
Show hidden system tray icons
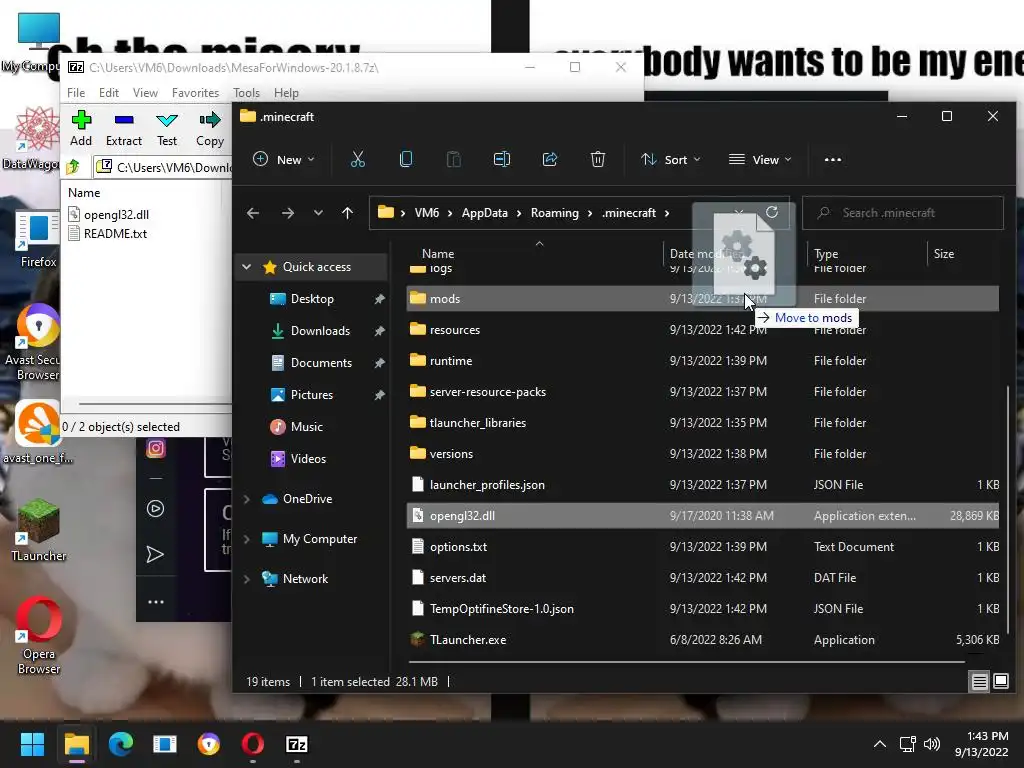tap(880, 744)
